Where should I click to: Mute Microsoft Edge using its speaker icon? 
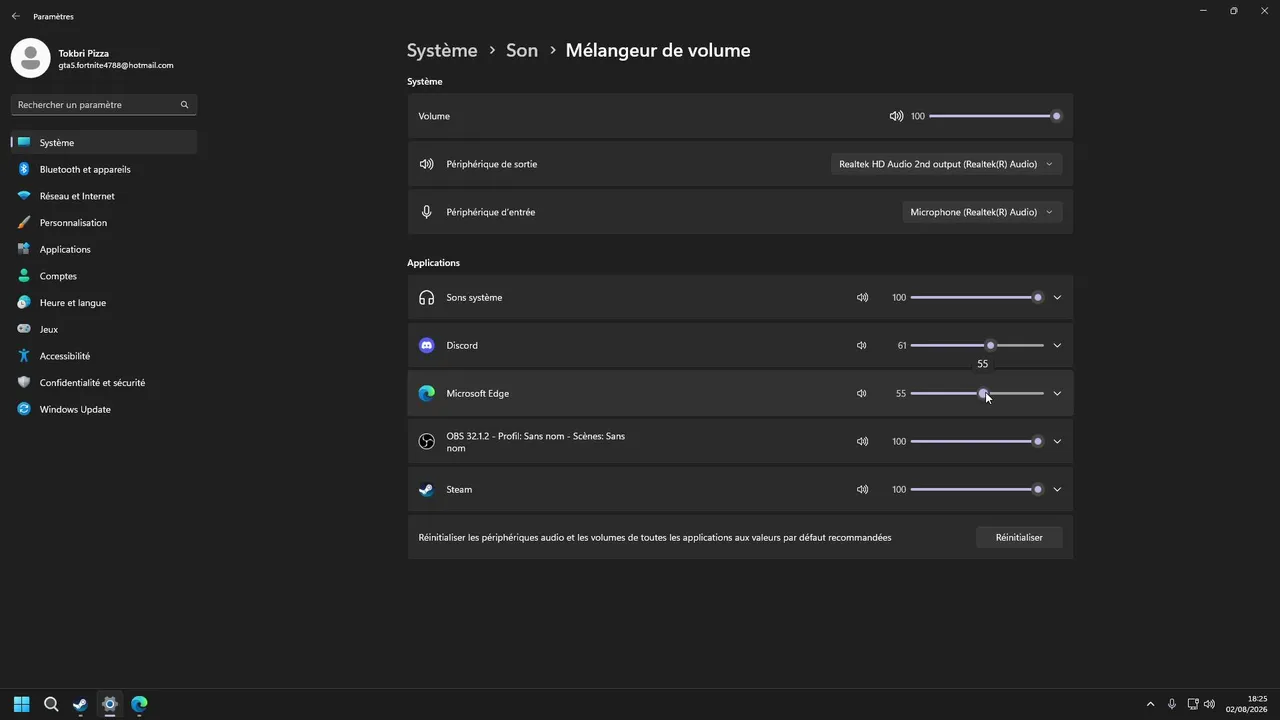[862, 393]
